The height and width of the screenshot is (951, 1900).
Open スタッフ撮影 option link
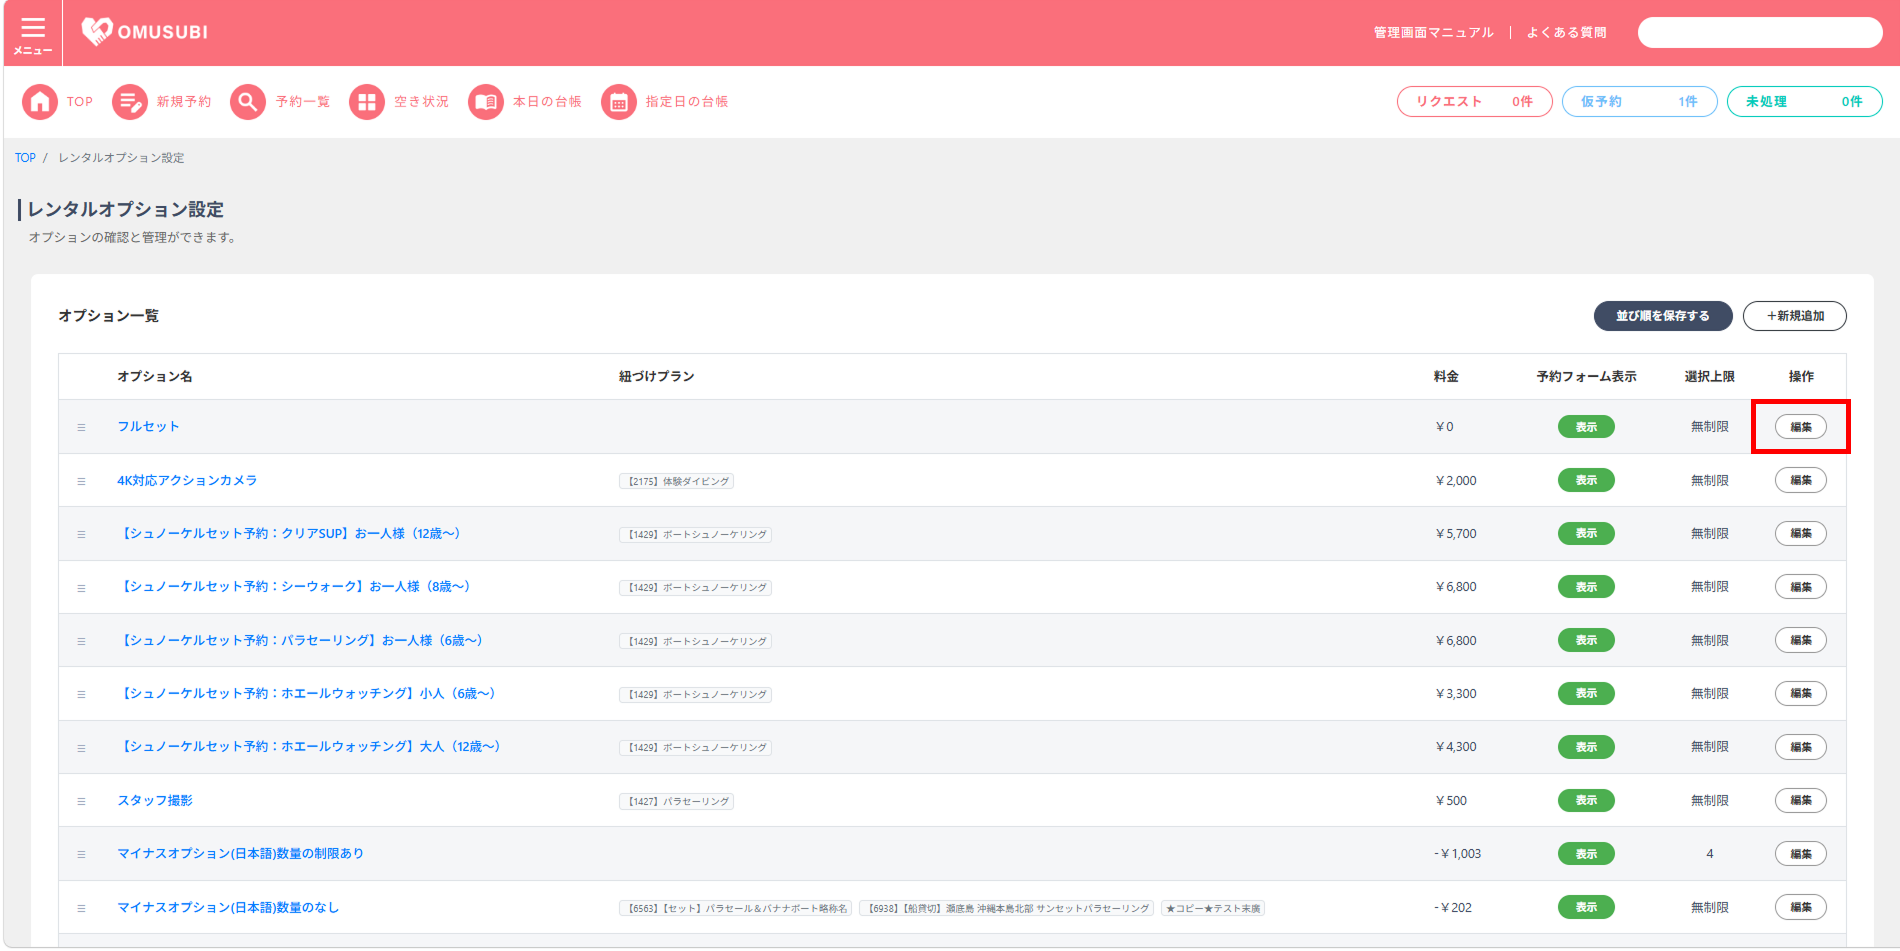click(155, 800)
